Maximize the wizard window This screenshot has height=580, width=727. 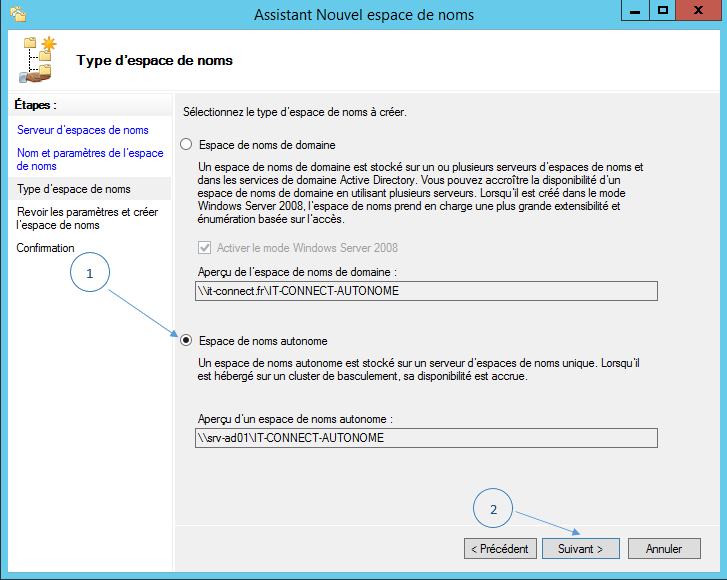663,10
